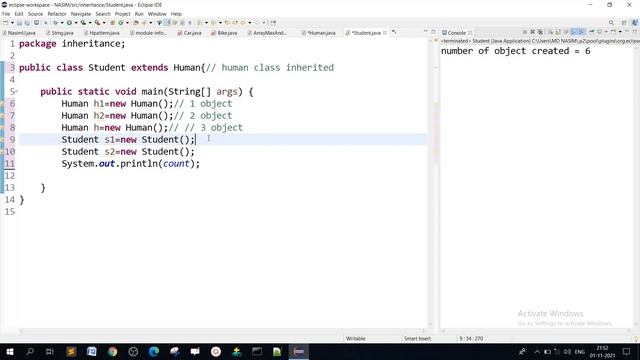Open the Coverage dropdown arrow

pyautogui.click(x=90, y=23)
